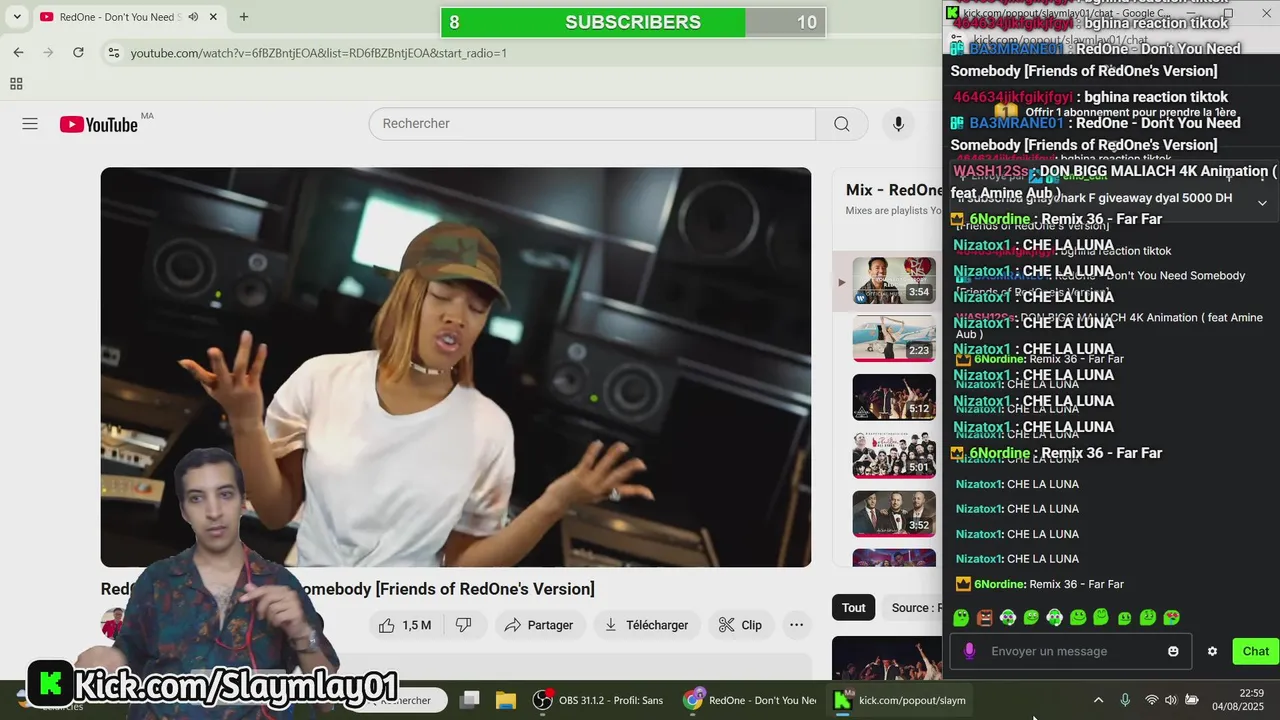Type area: click Envoyer un message field

click(x=1070, y=651)
